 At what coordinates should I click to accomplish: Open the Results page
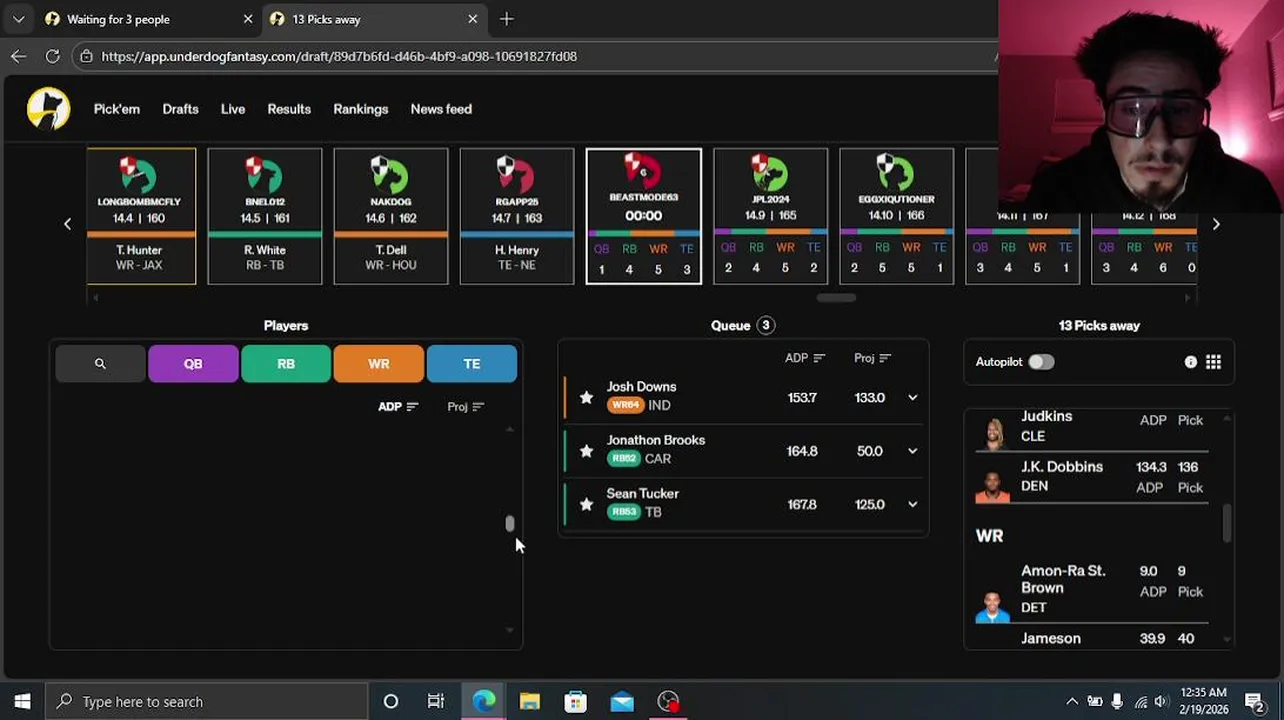(289, 109)
